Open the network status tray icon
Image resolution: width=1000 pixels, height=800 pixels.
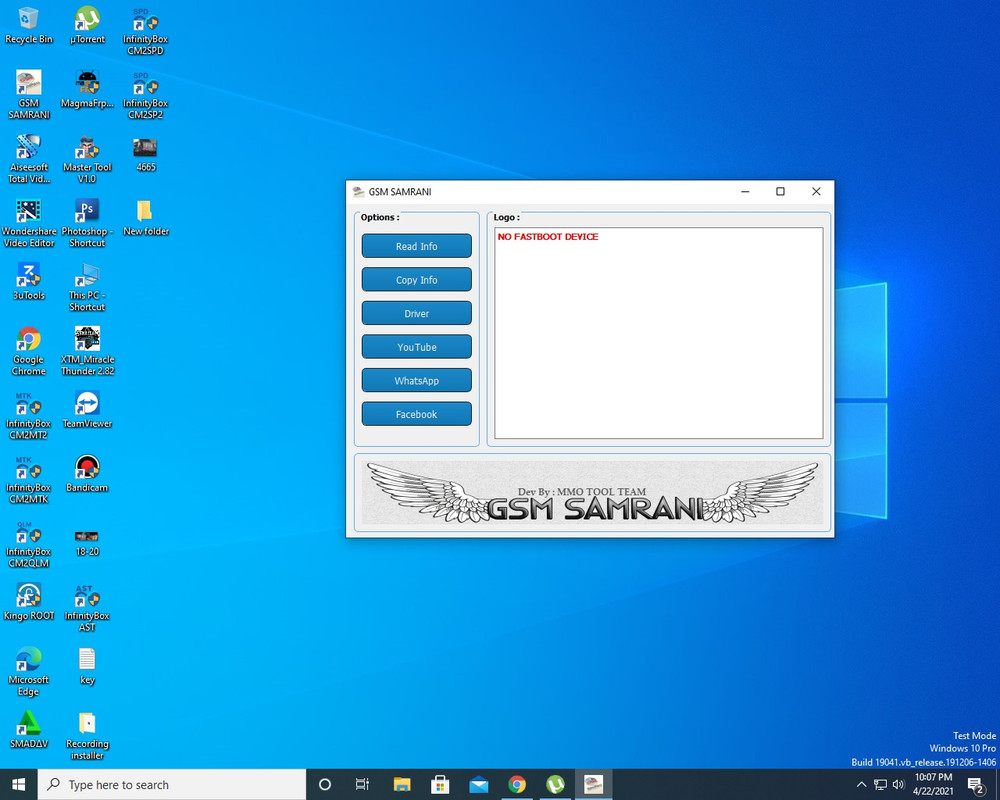point(881,784)
